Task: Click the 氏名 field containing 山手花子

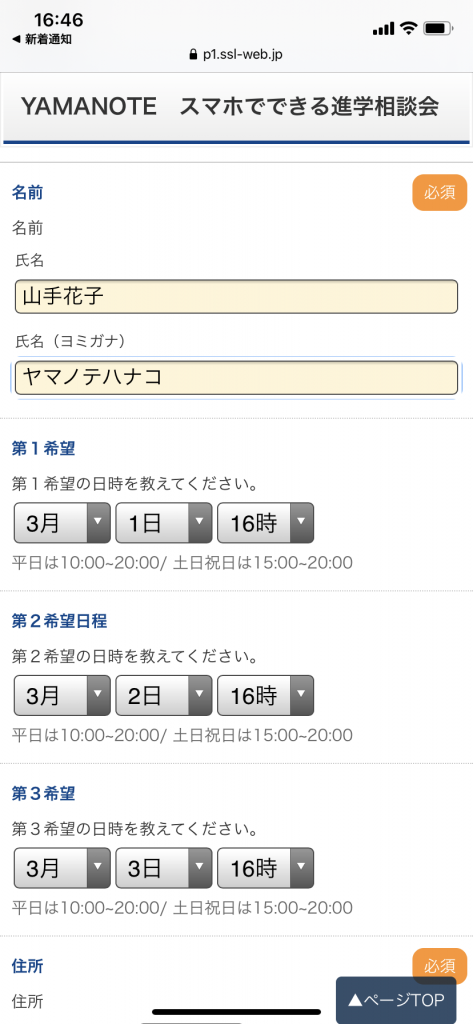Action: pyautogui.click(x=236, y=296)
